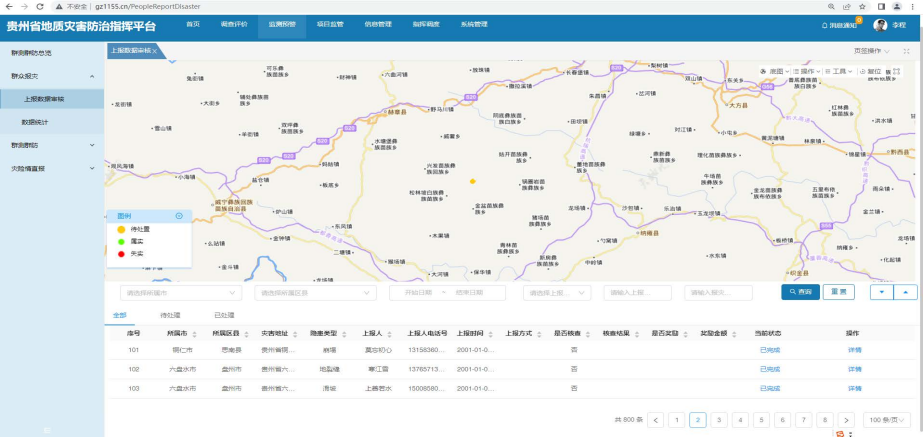
Task: Click the green 属实 legend swatch
Action: (121, 241)
